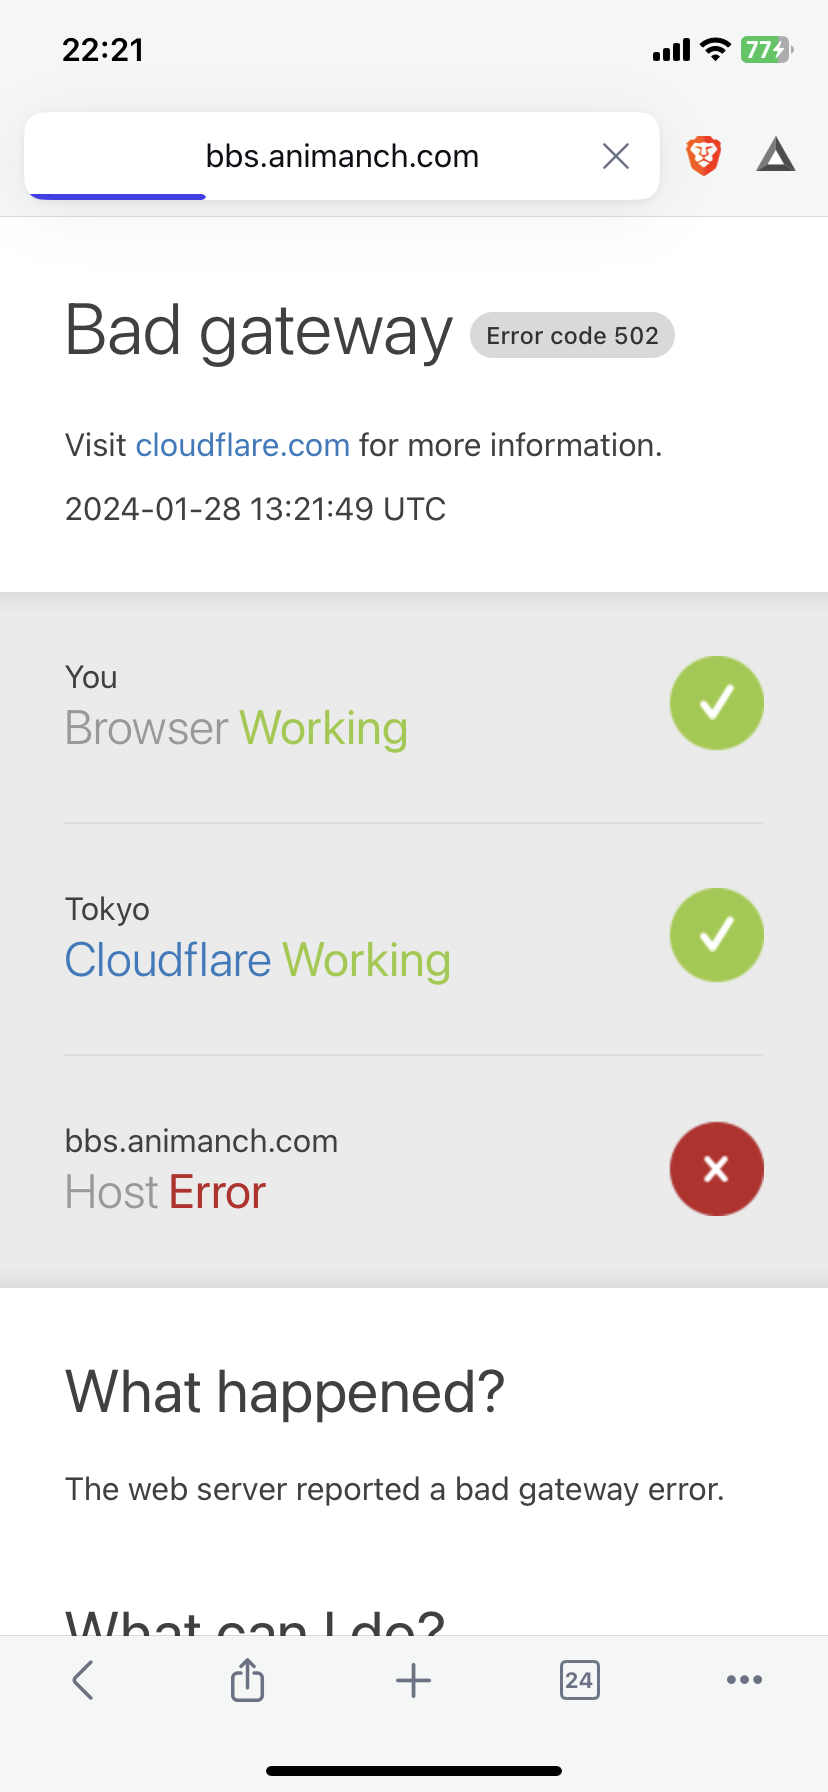Open the blue Cloudflare link under Tokyo
828x1792 pixels.
168,960
